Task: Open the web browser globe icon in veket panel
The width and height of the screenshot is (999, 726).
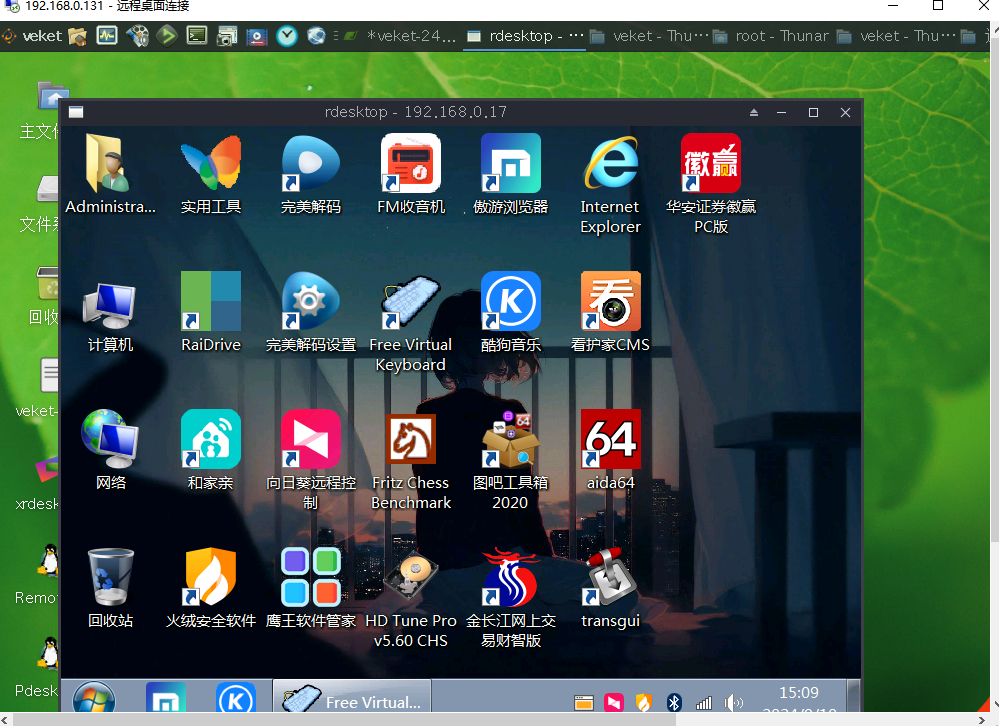Action: (x=317, y=36)
